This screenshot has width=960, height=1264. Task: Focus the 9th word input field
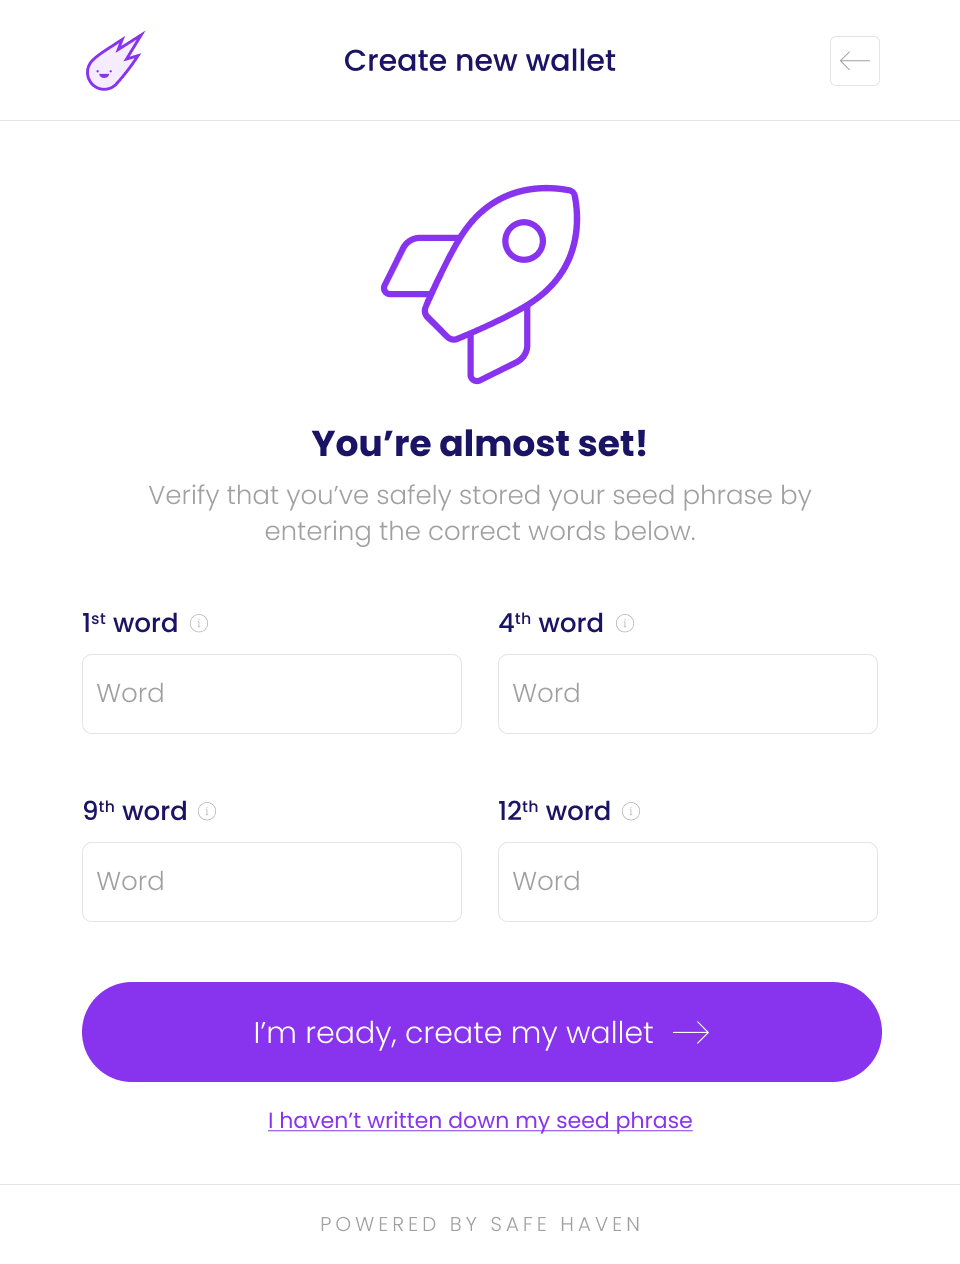272,882
